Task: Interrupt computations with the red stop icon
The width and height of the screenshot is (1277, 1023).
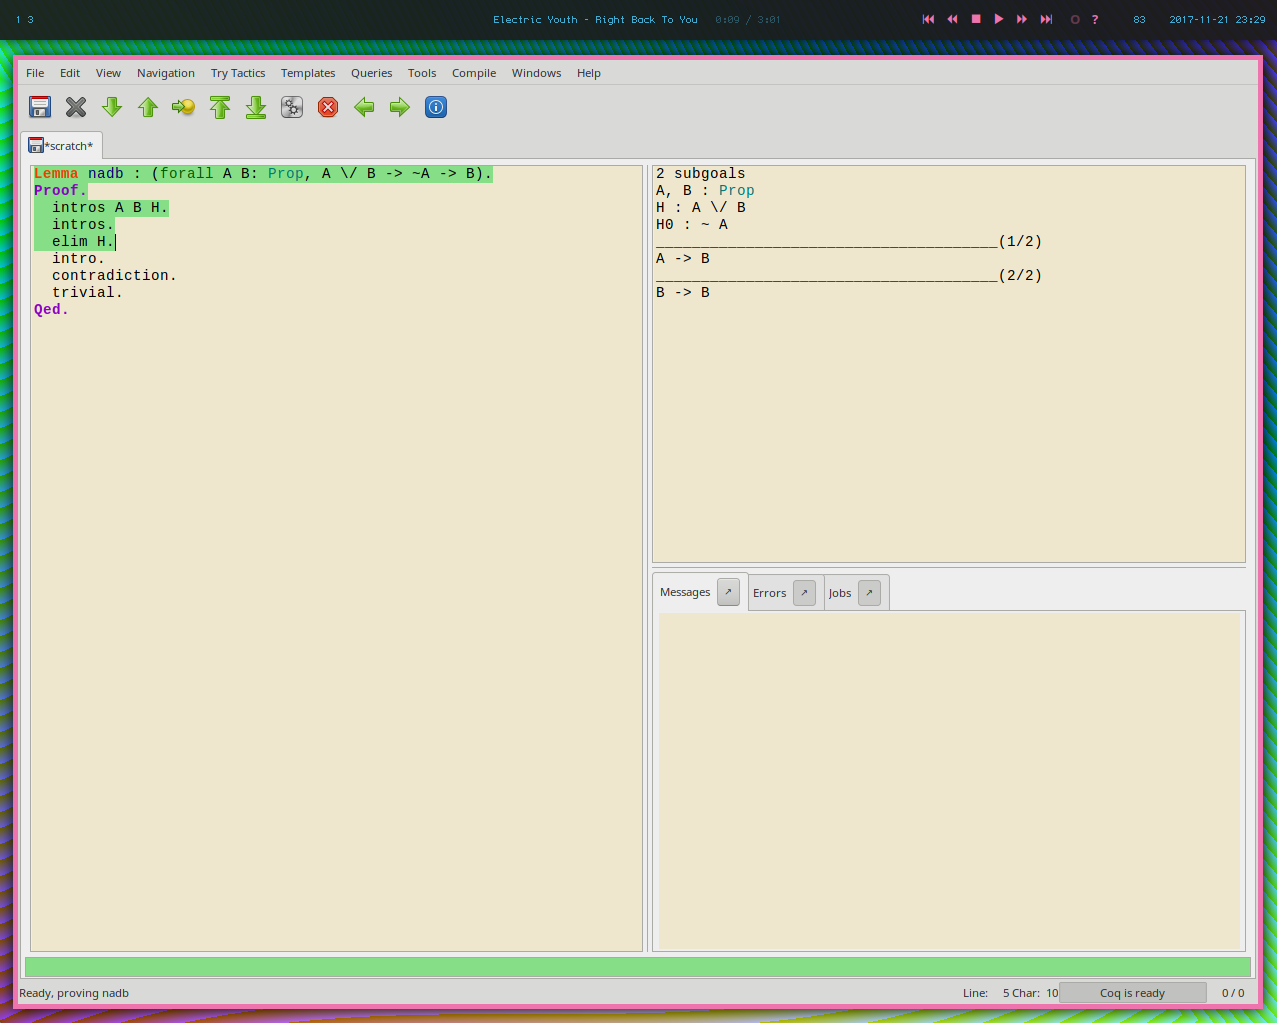Action: pos(328,107)
